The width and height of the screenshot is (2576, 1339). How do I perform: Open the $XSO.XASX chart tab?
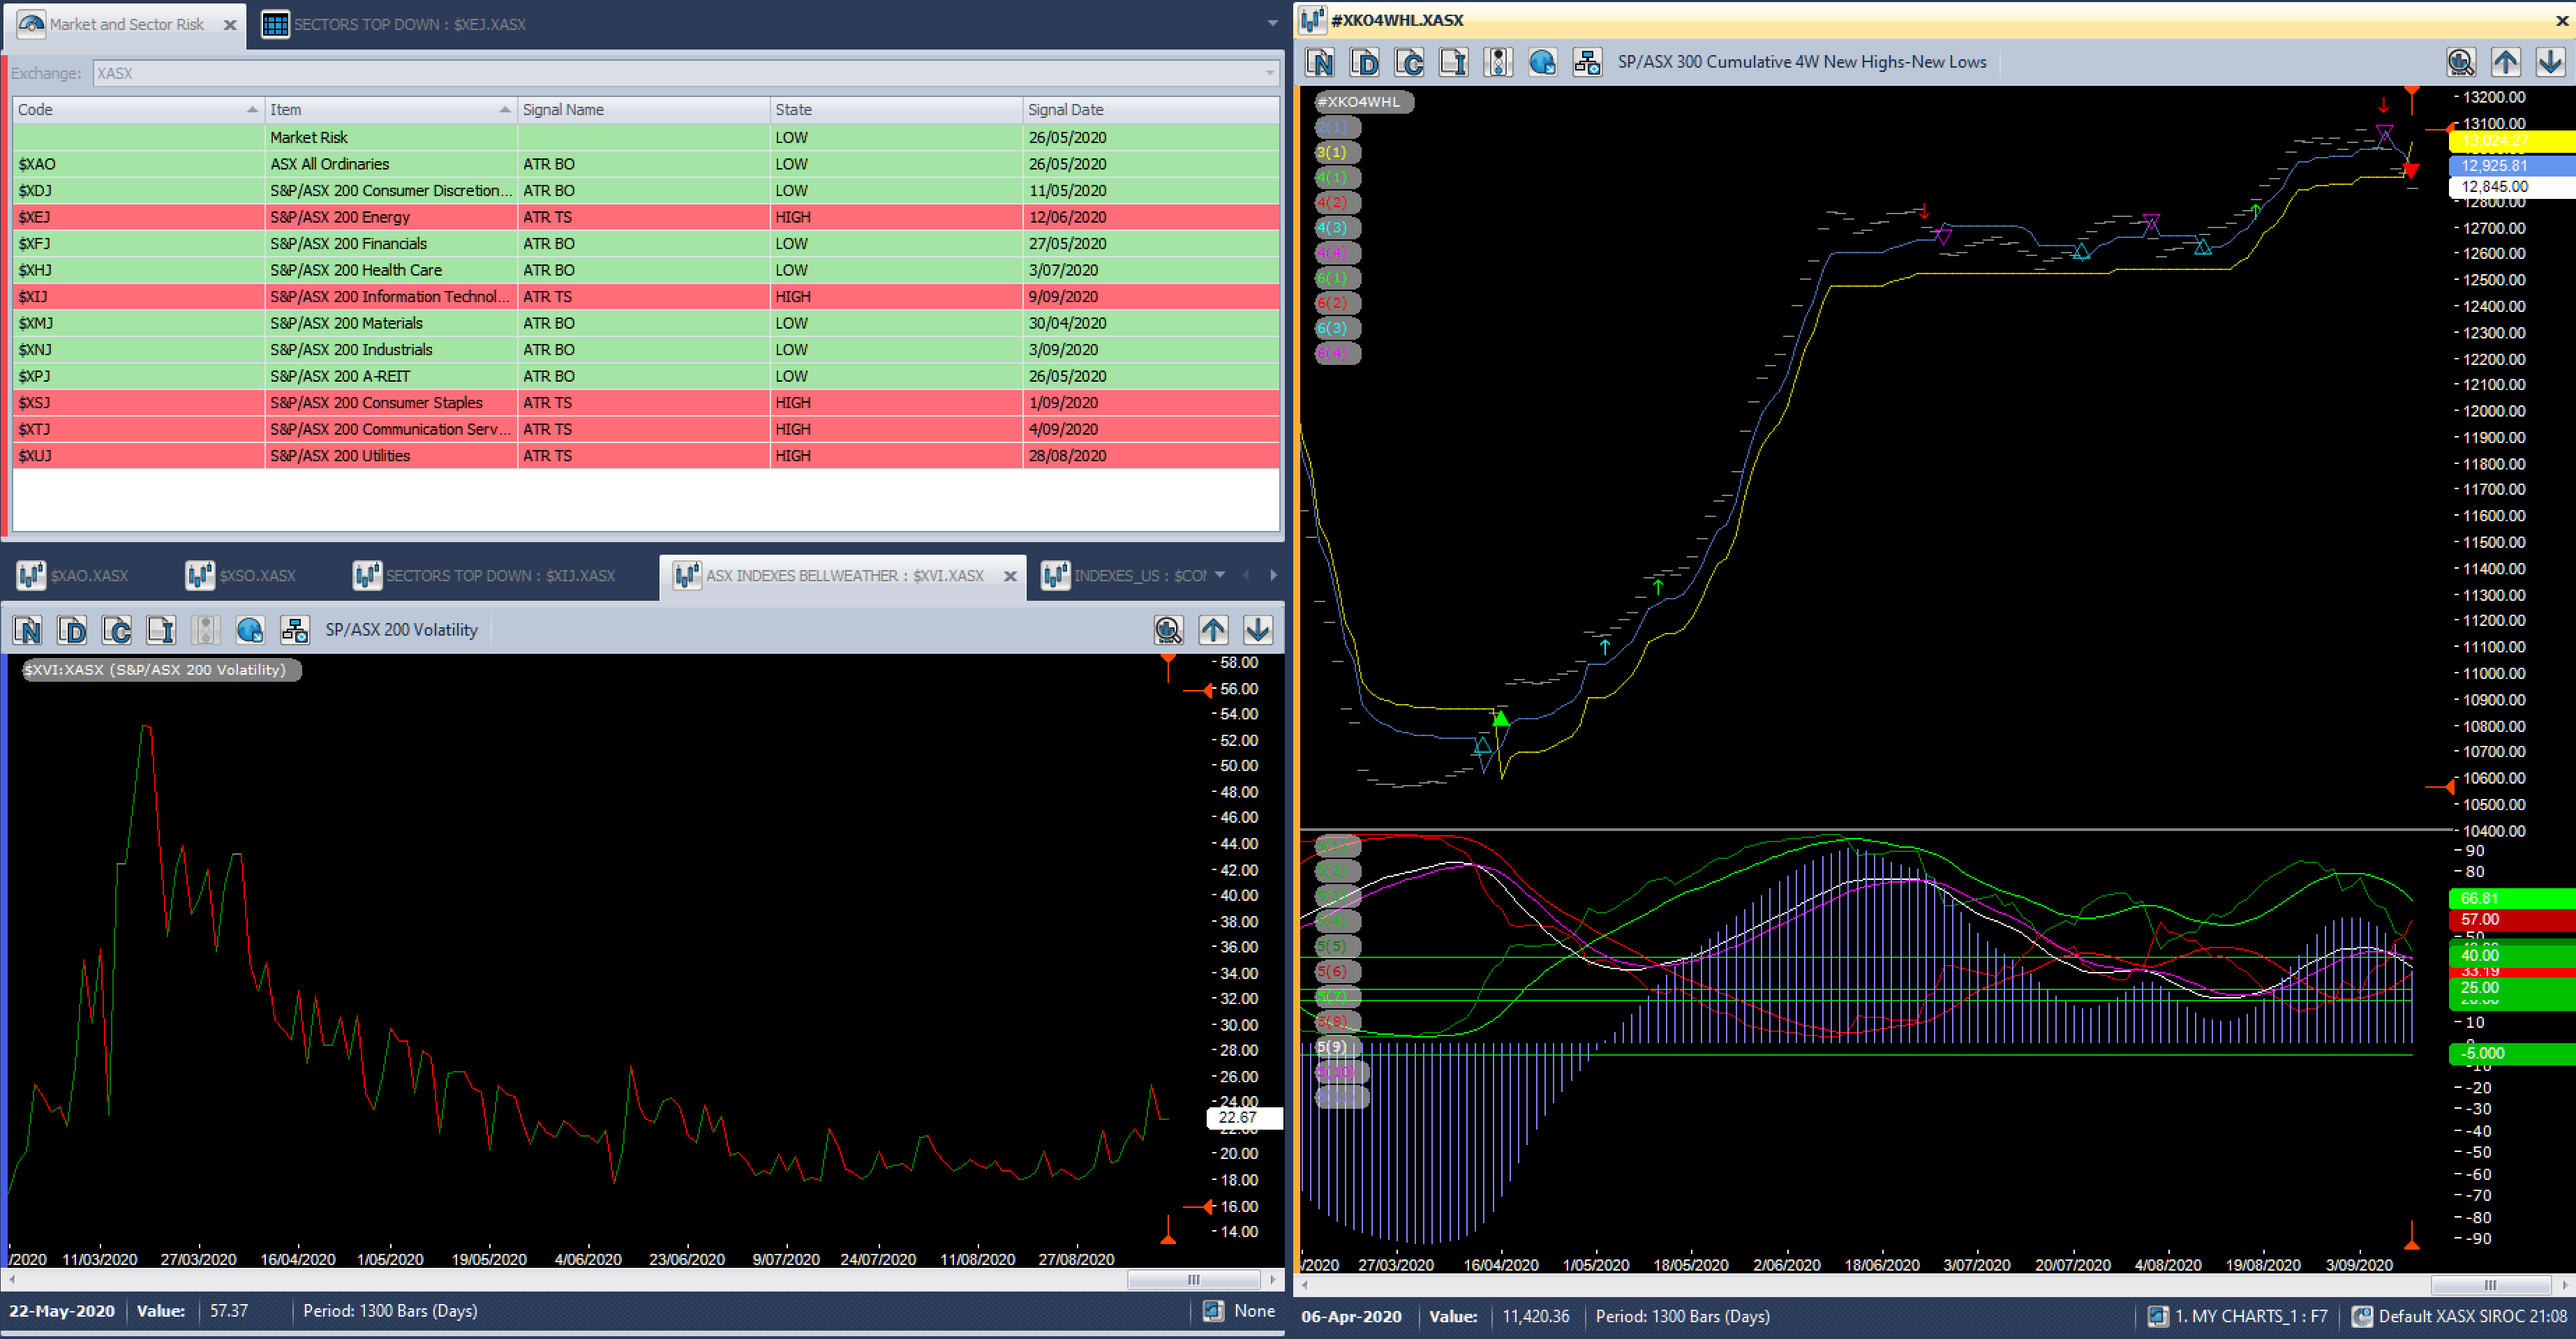click(x=241, y=575)
